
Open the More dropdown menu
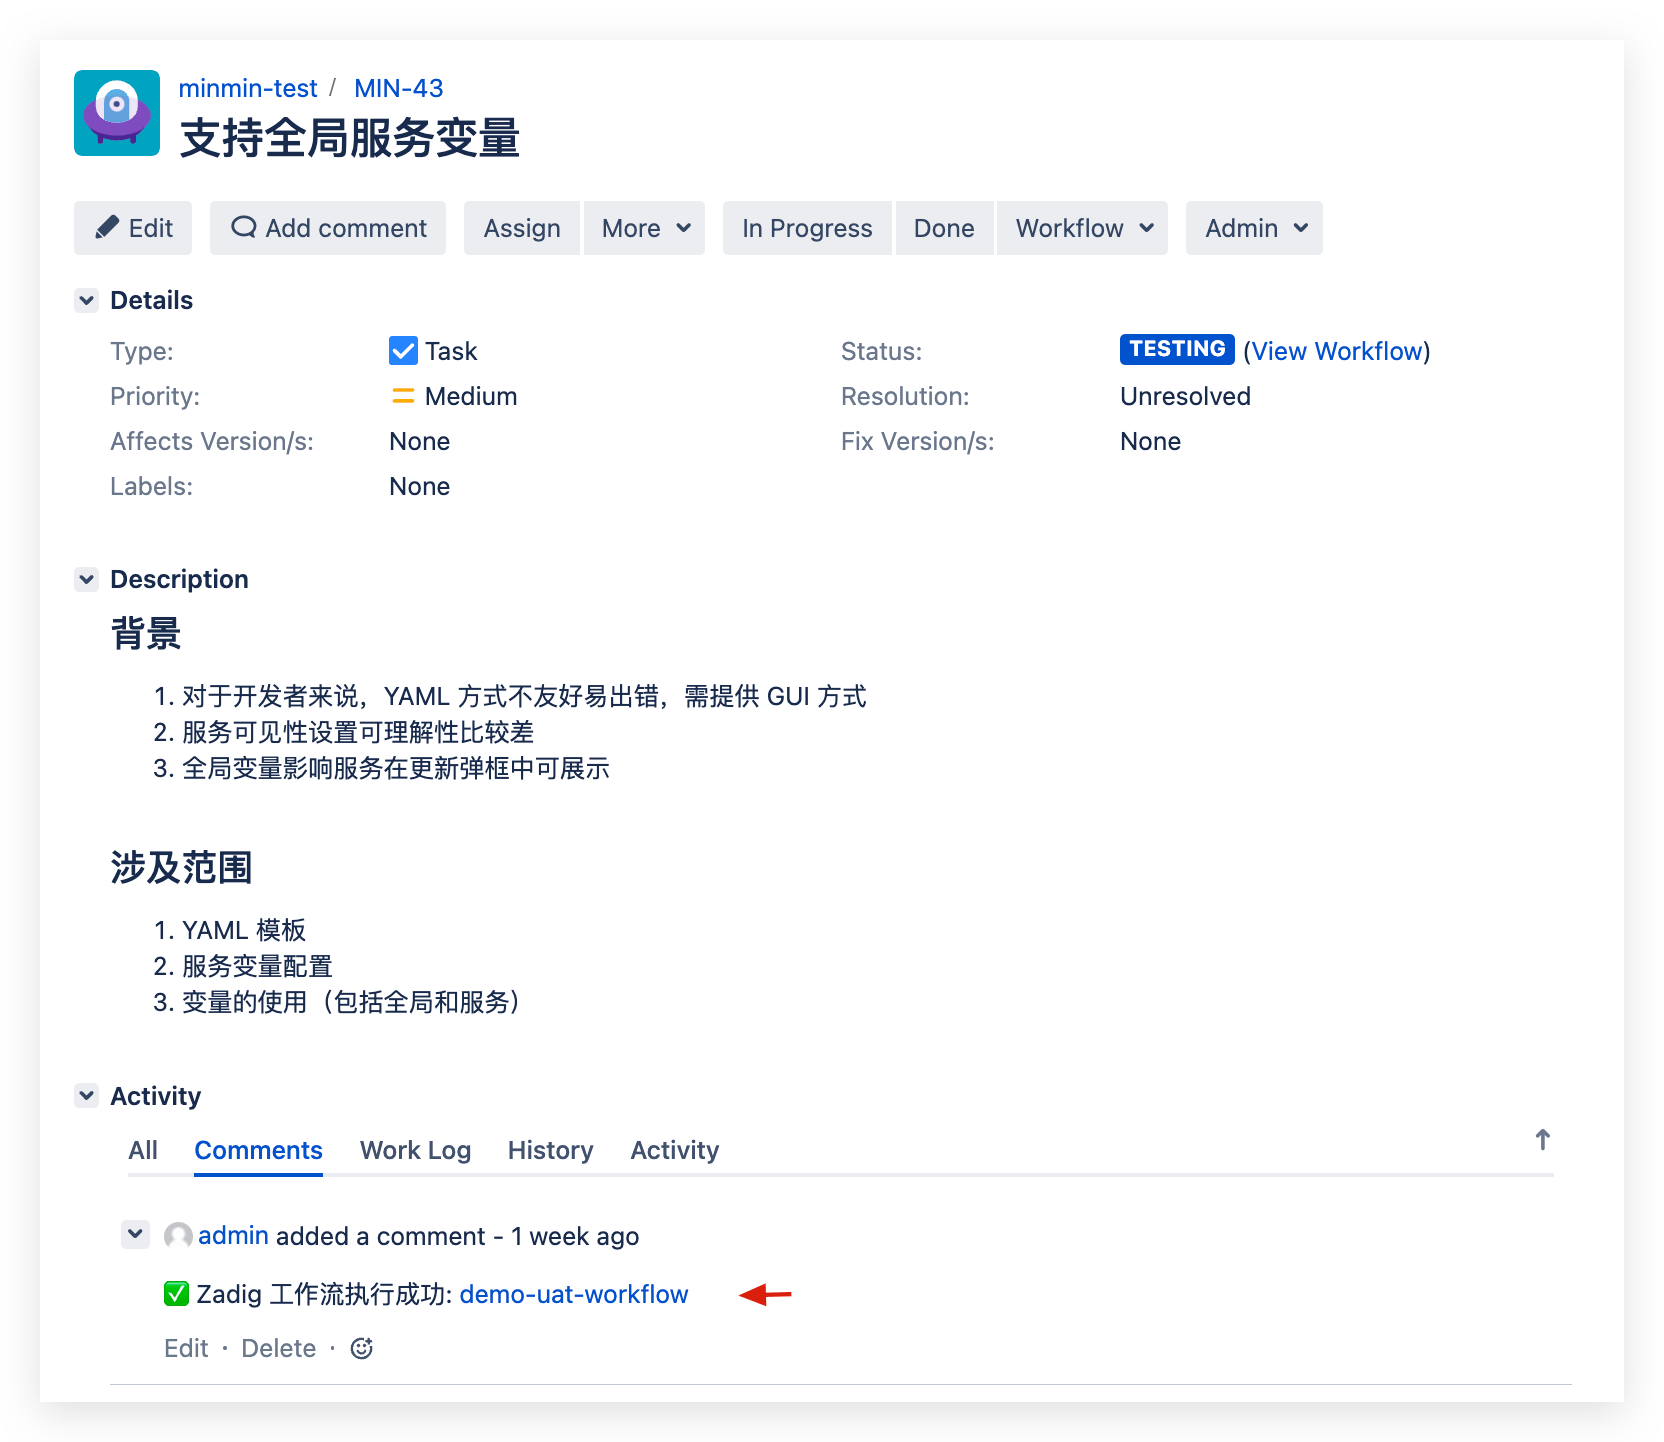click(x=645, y=228)
